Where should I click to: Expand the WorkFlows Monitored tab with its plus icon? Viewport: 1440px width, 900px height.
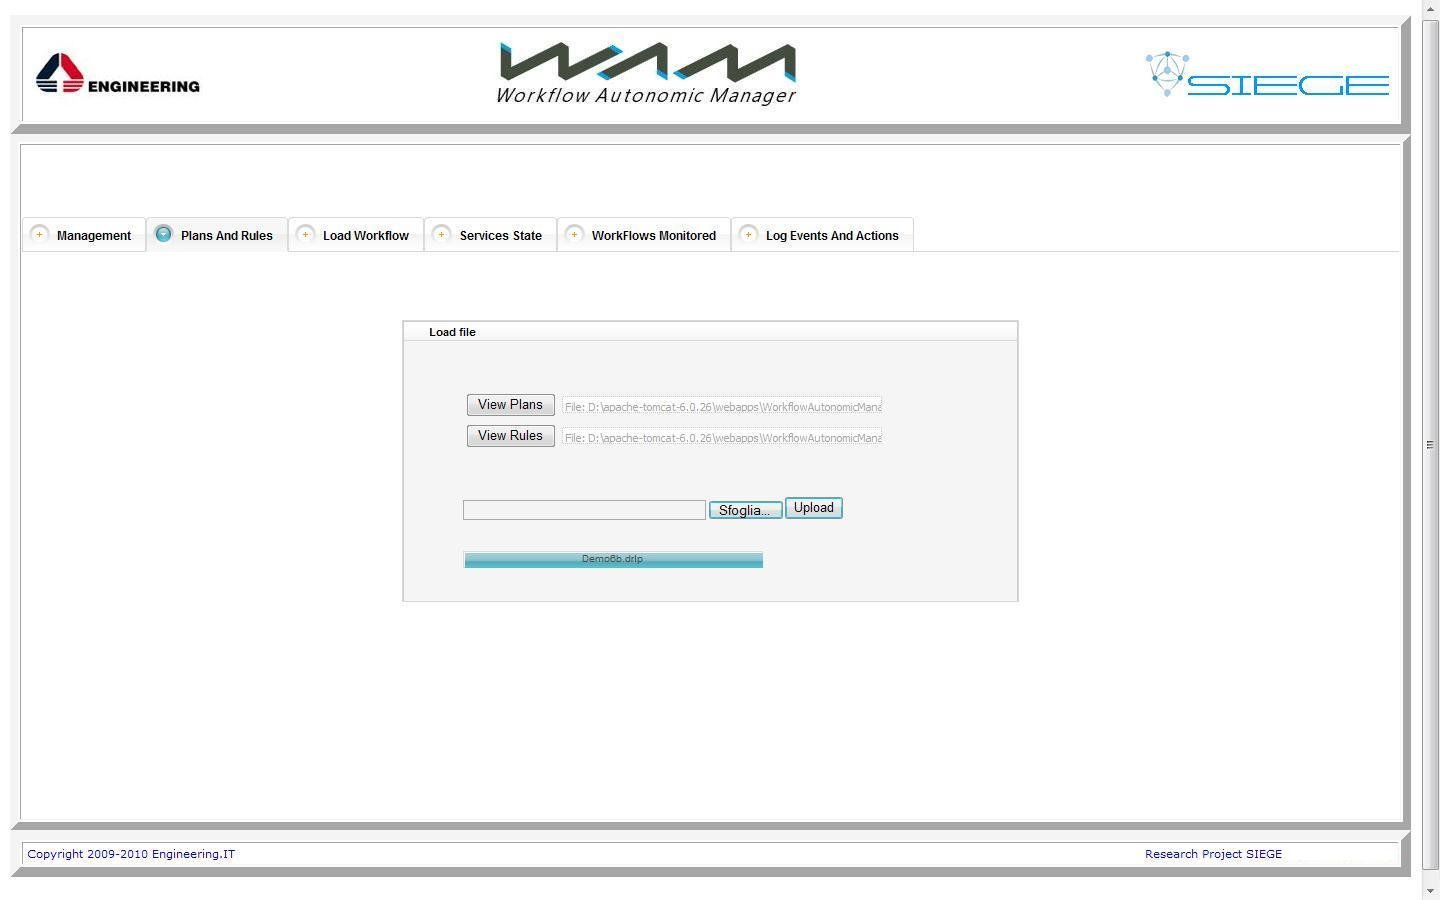tap(575, 234)
